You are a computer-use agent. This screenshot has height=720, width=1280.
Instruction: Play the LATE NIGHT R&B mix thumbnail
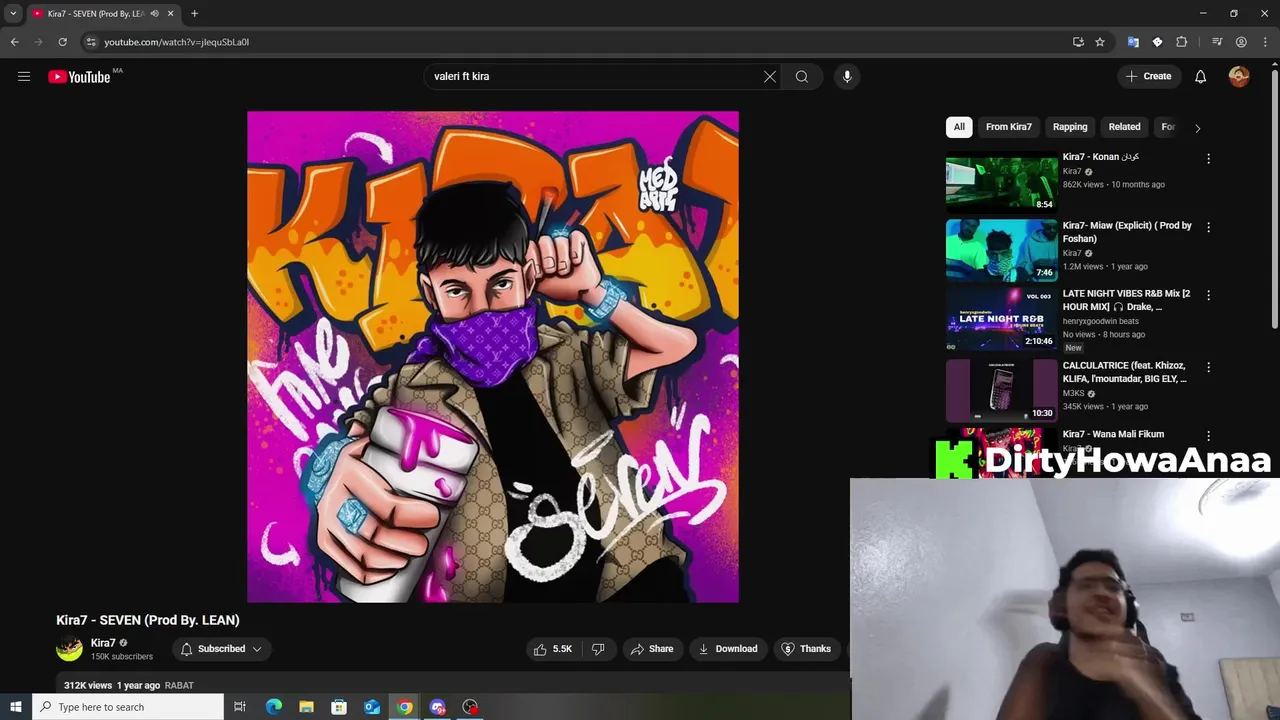pos(1001,318)
